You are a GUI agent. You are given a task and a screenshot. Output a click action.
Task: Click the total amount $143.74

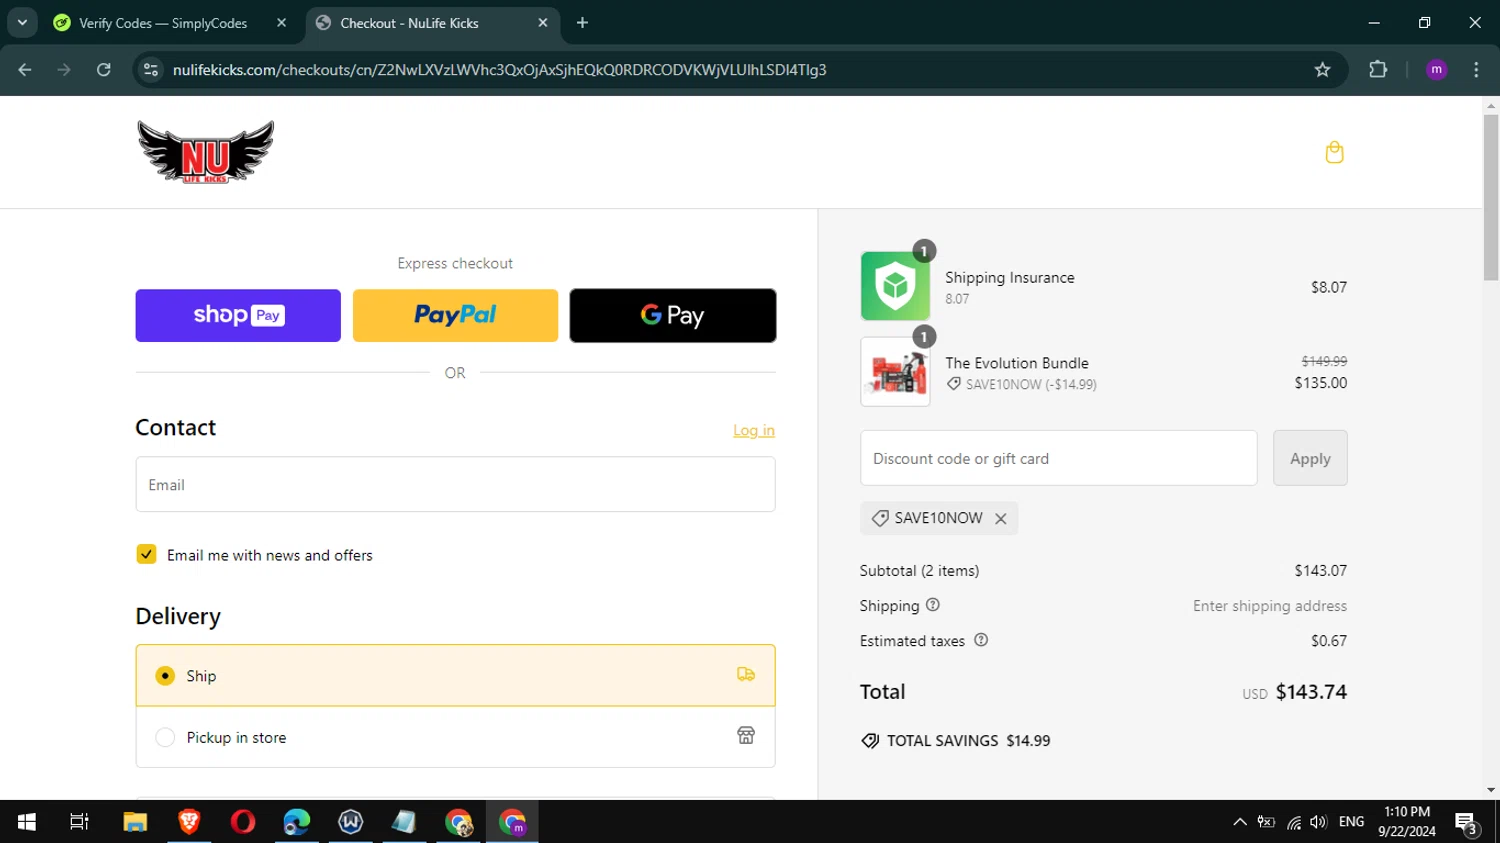pyautogui.click(x=1311, y=691)
